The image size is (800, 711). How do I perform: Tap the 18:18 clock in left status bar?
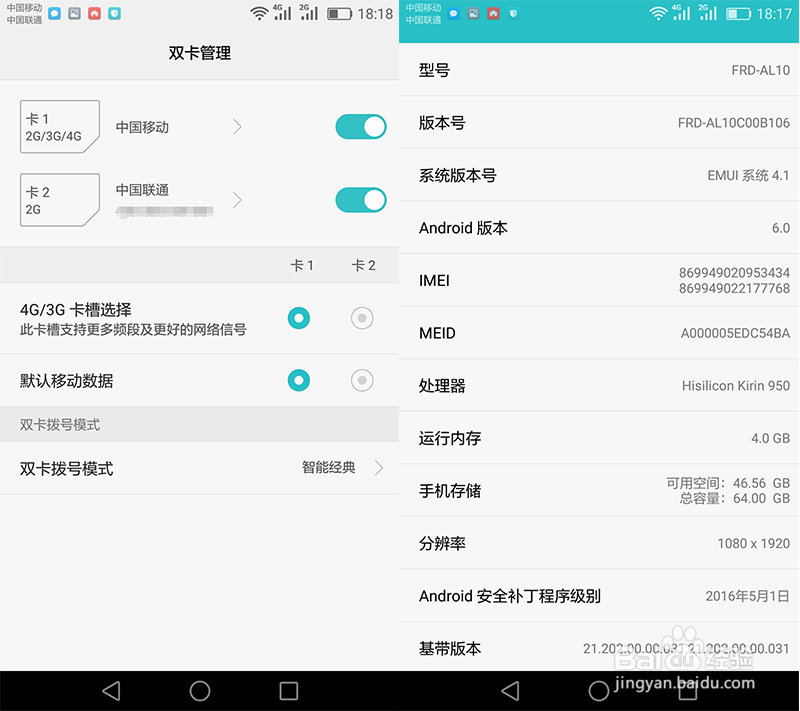pyautogui.click(x=375, y=14)
